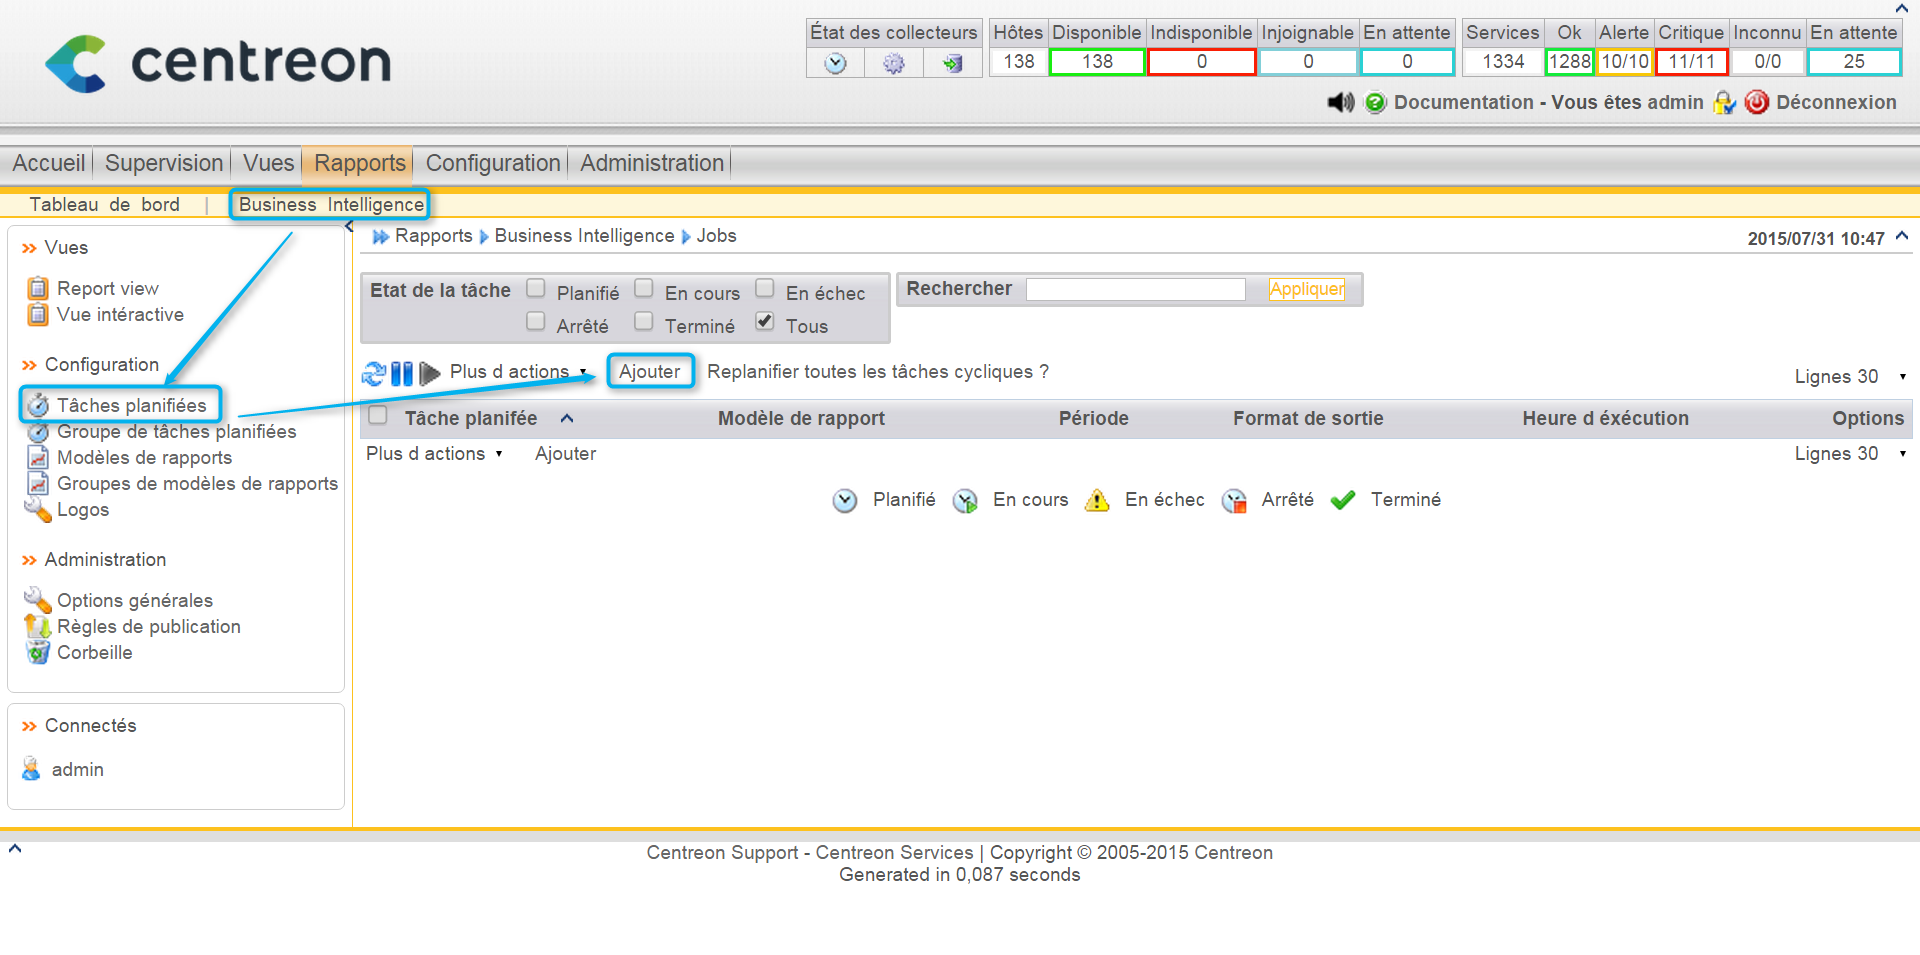Check the Planifié task state checkbox
The image size is (1920, 955).
[x=536, y=288]
